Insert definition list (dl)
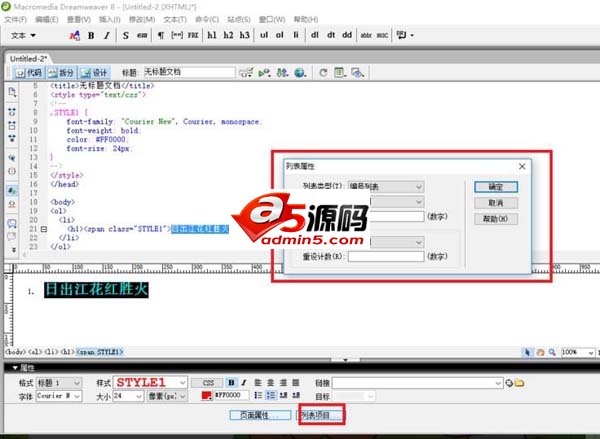The image size is (600, 439). 315,35
